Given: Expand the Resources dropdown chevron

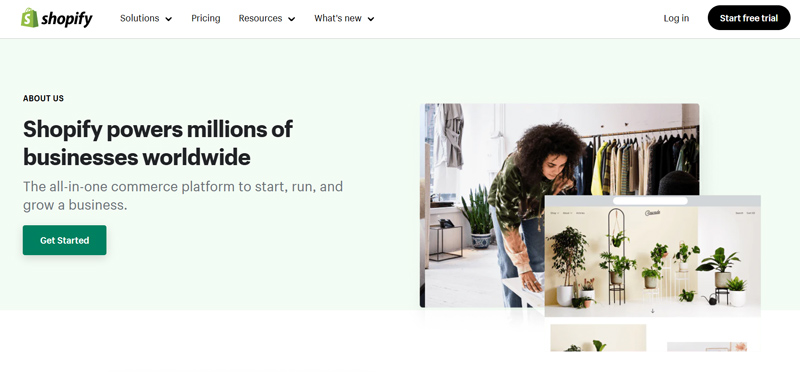Looking at the screenshot, I should click(292, 19).
